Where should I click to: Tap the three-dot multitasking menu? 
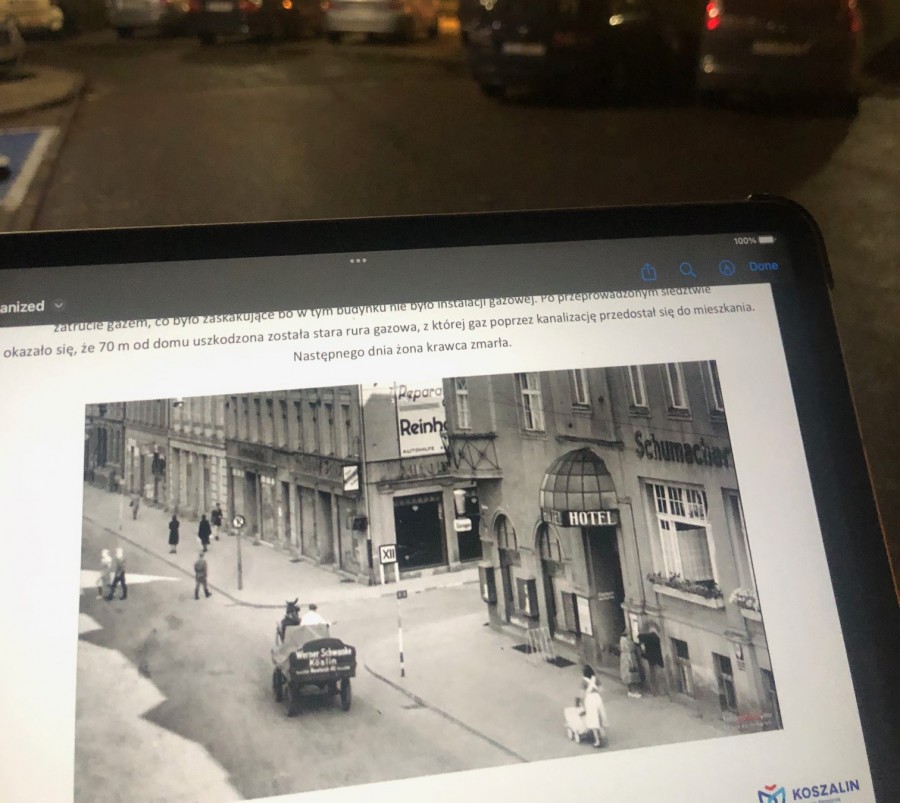point(358,261)
